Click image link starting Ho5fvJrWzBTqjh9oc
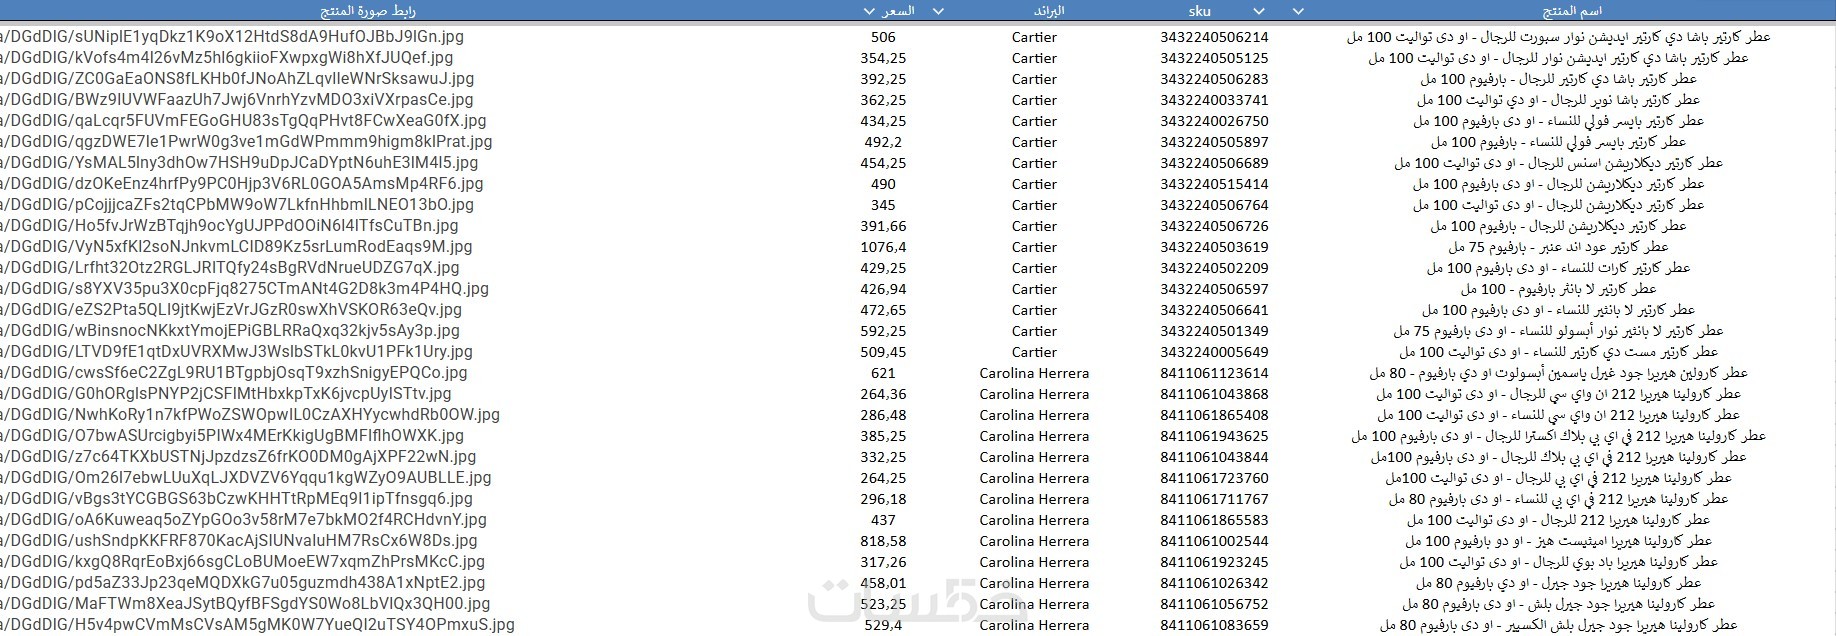Screen dimensions: 1836x636 tap(230, 226)
